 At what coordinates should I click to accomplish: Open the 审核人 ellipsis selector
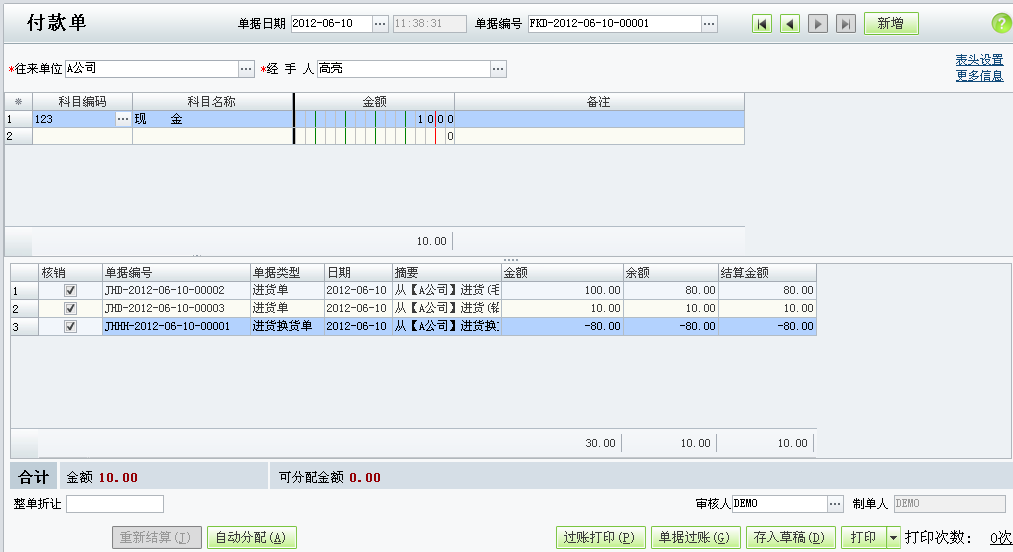point(835,504)
